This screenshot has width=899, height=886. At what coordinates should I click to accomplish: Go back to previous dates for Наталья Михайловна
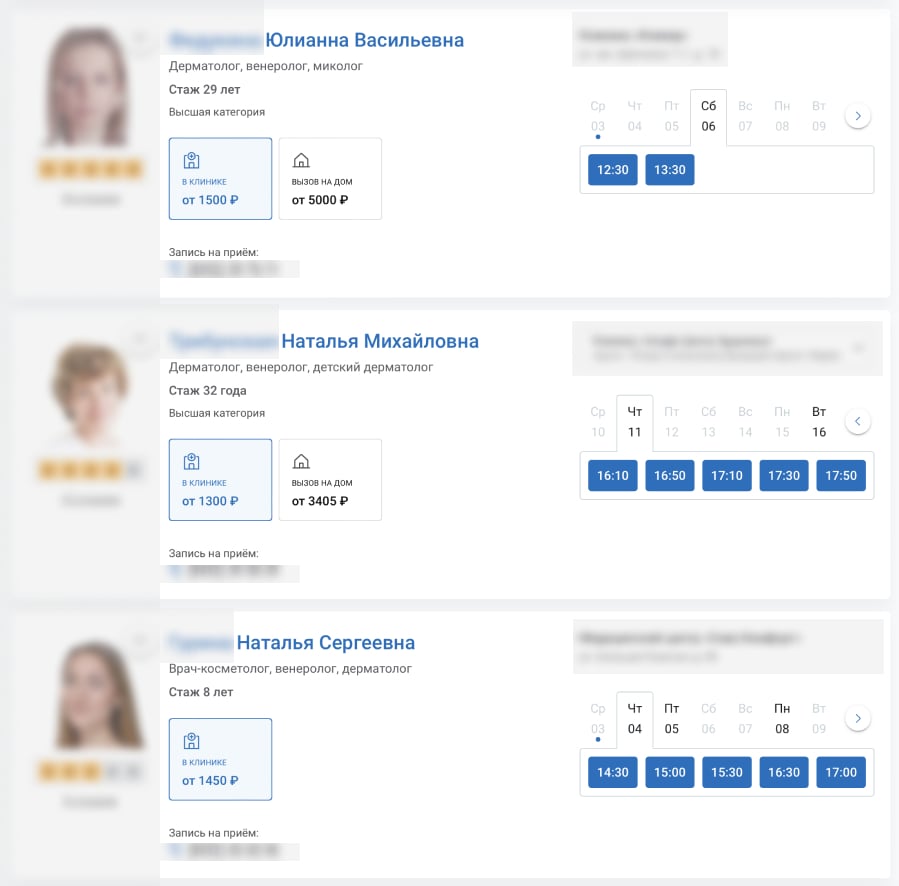point(858,421)
